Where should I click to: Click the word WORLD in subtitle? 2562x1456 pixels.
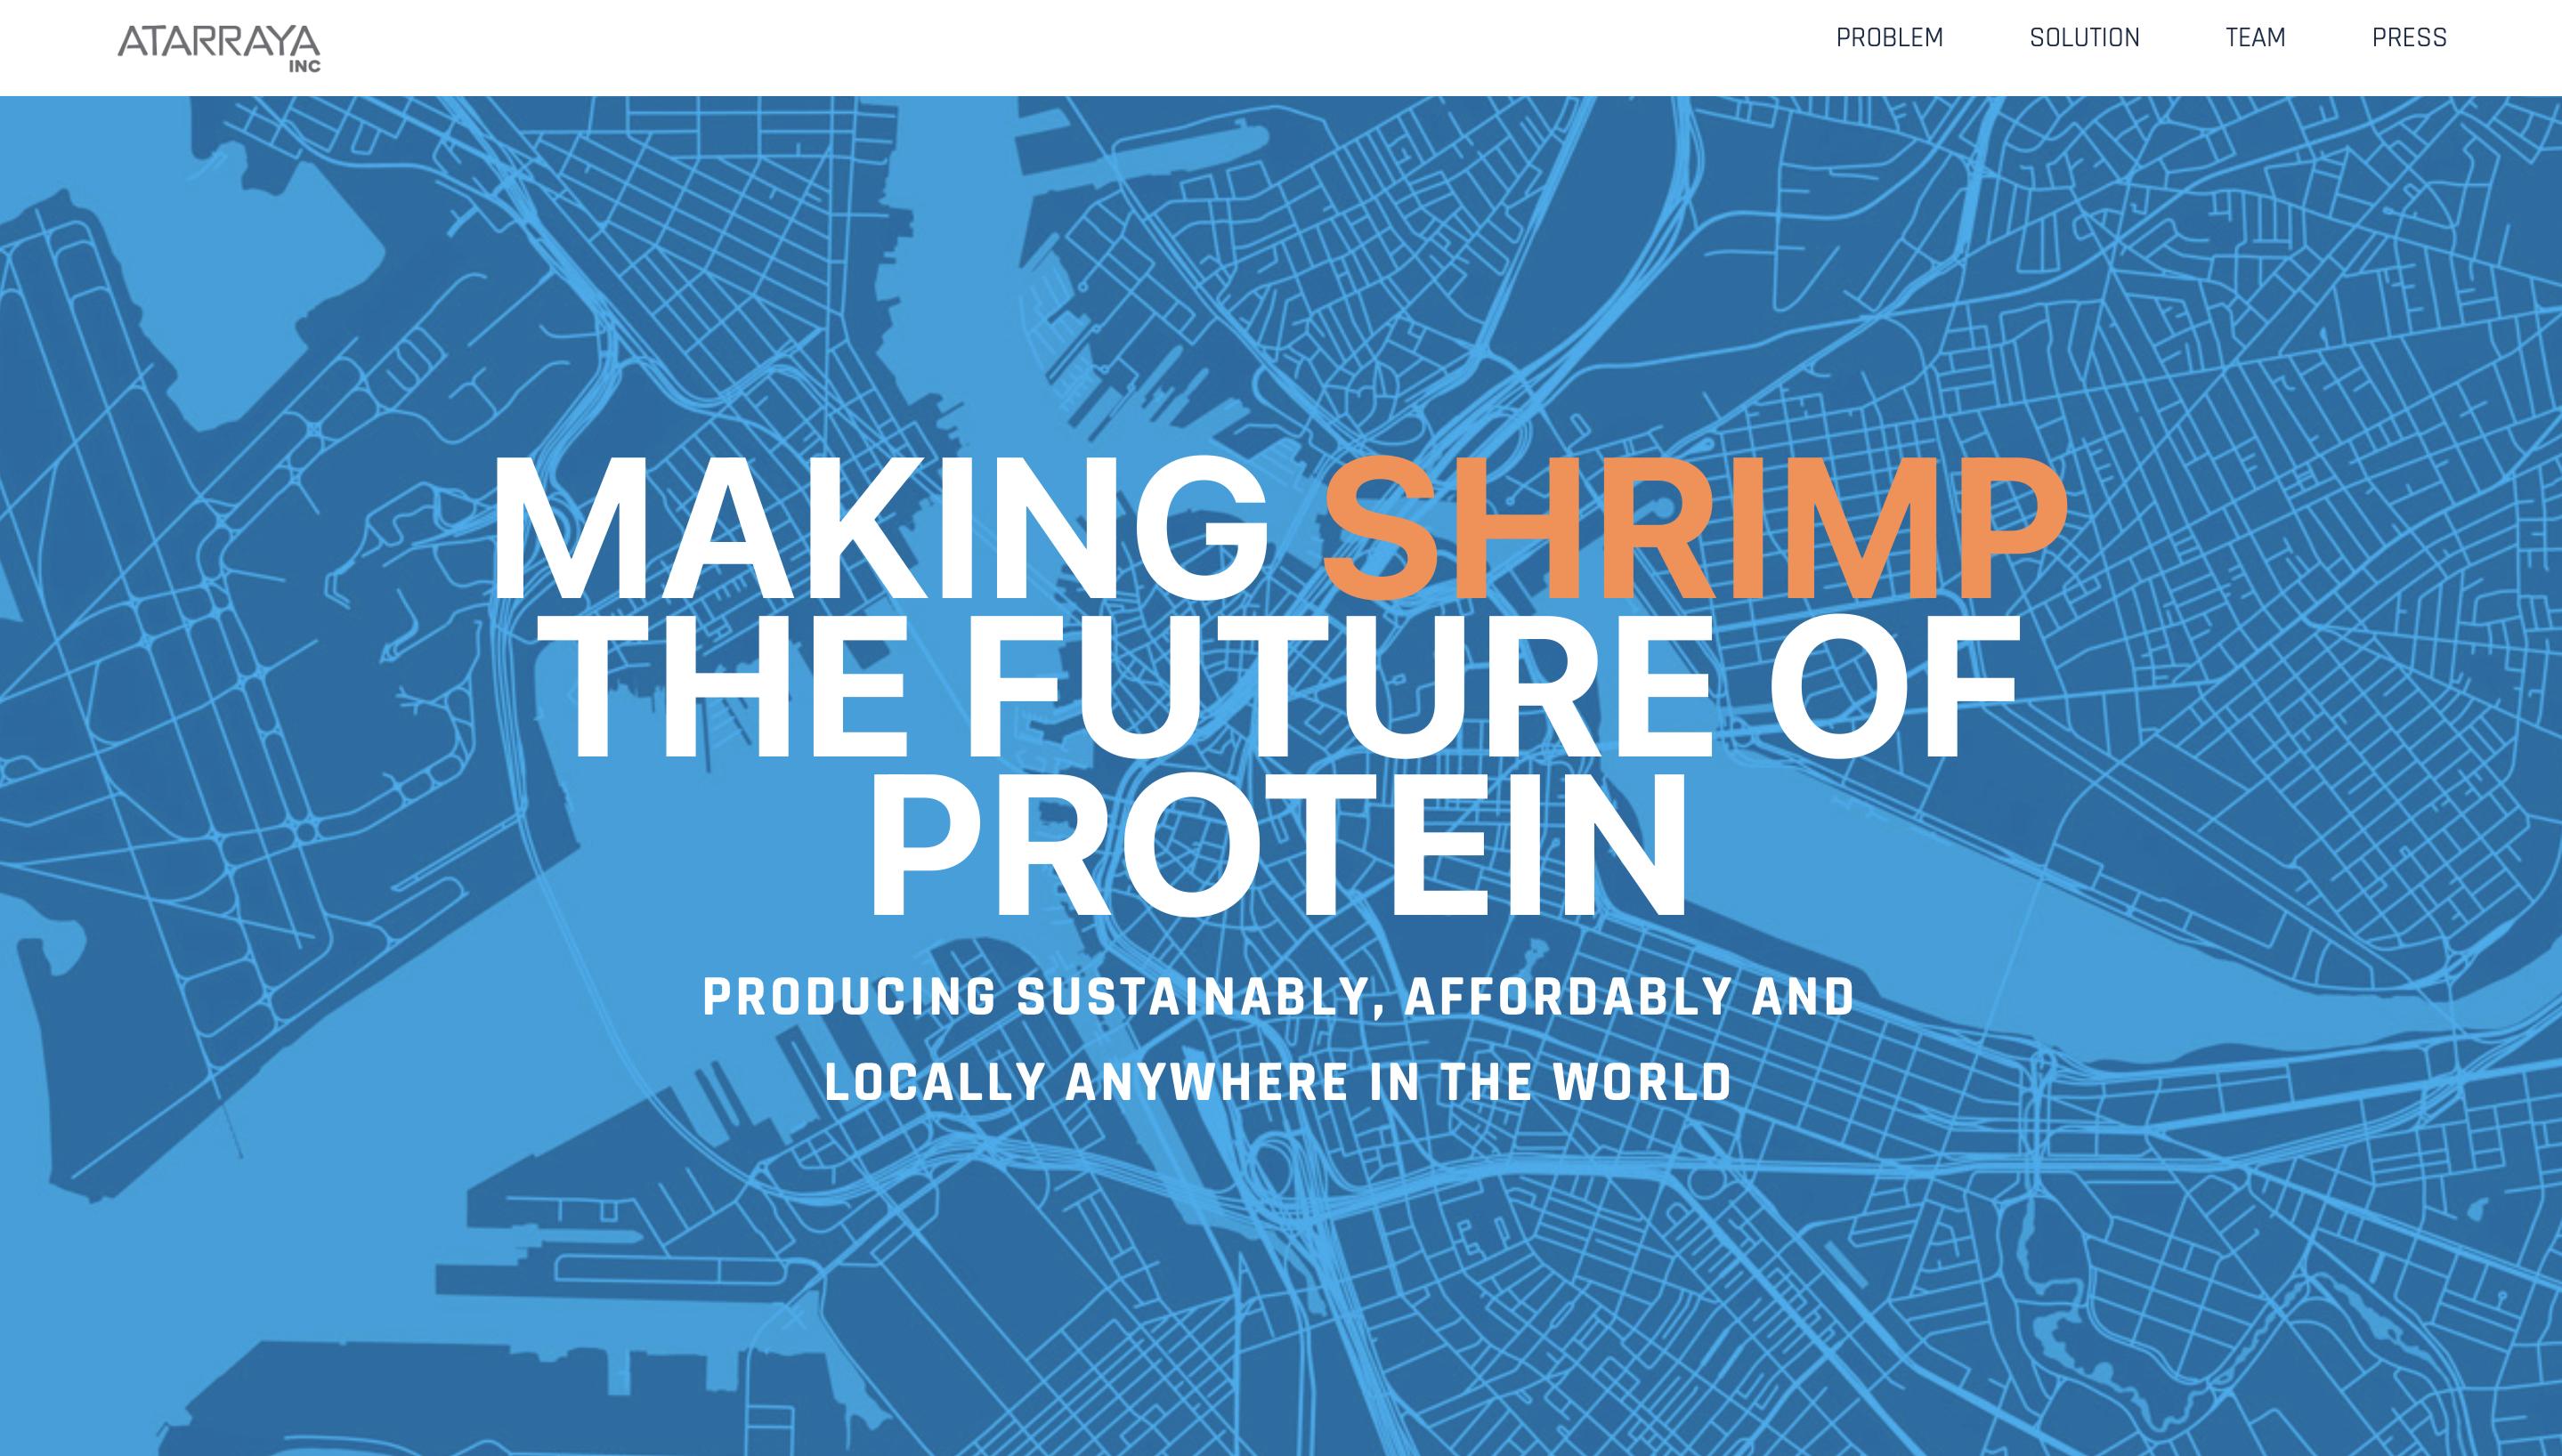click(1641, 1082)
